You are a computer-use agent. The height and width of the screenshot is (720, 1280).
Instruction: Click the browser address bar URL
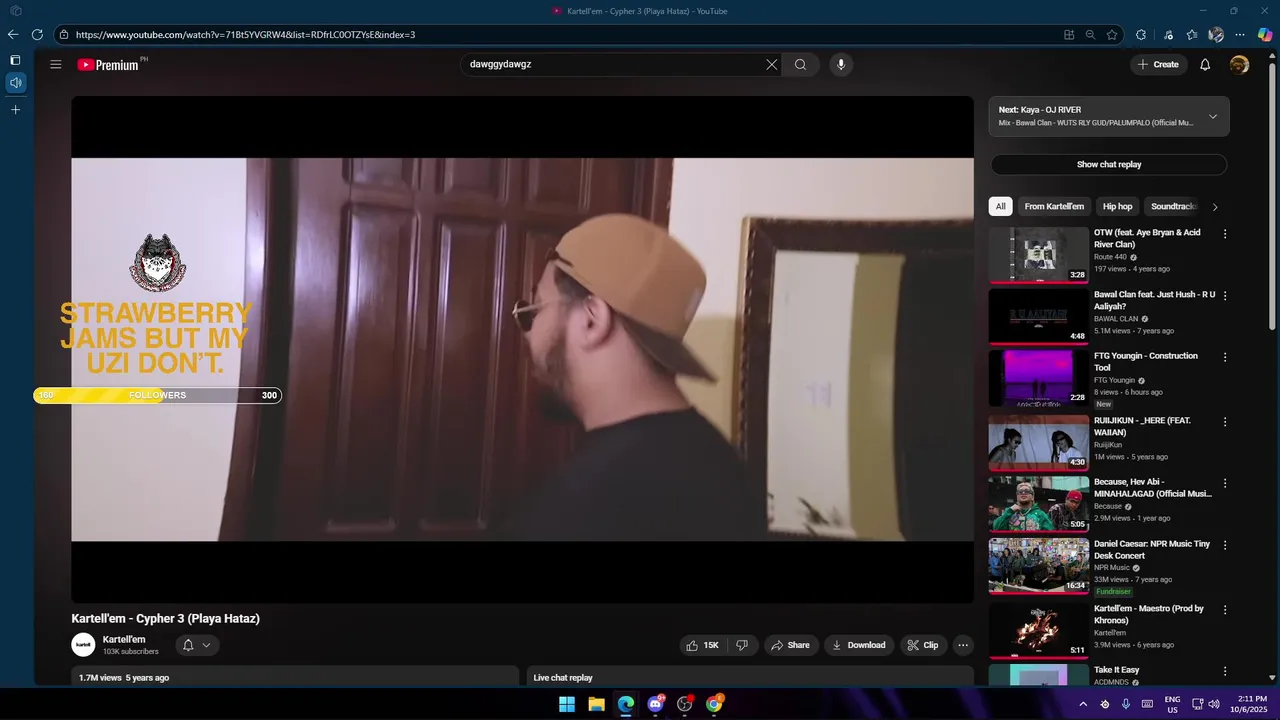[x=245, y=34]
